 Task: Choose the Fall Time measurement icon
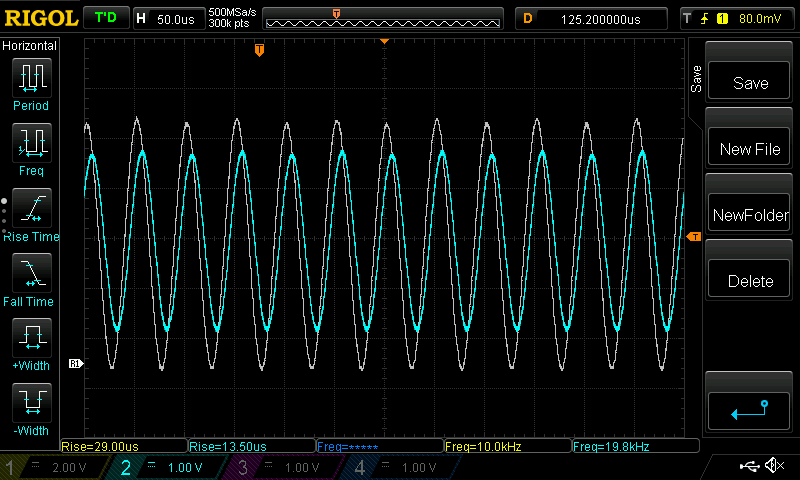click(x=31, y=272)
